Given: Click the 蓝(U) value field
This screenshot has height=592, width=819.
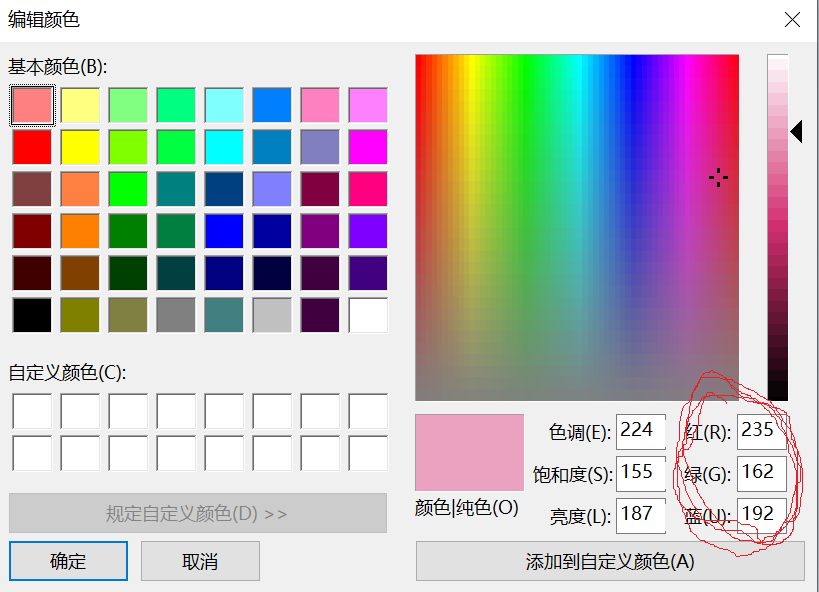Looking at the screenshot, I should pos(762,515).
